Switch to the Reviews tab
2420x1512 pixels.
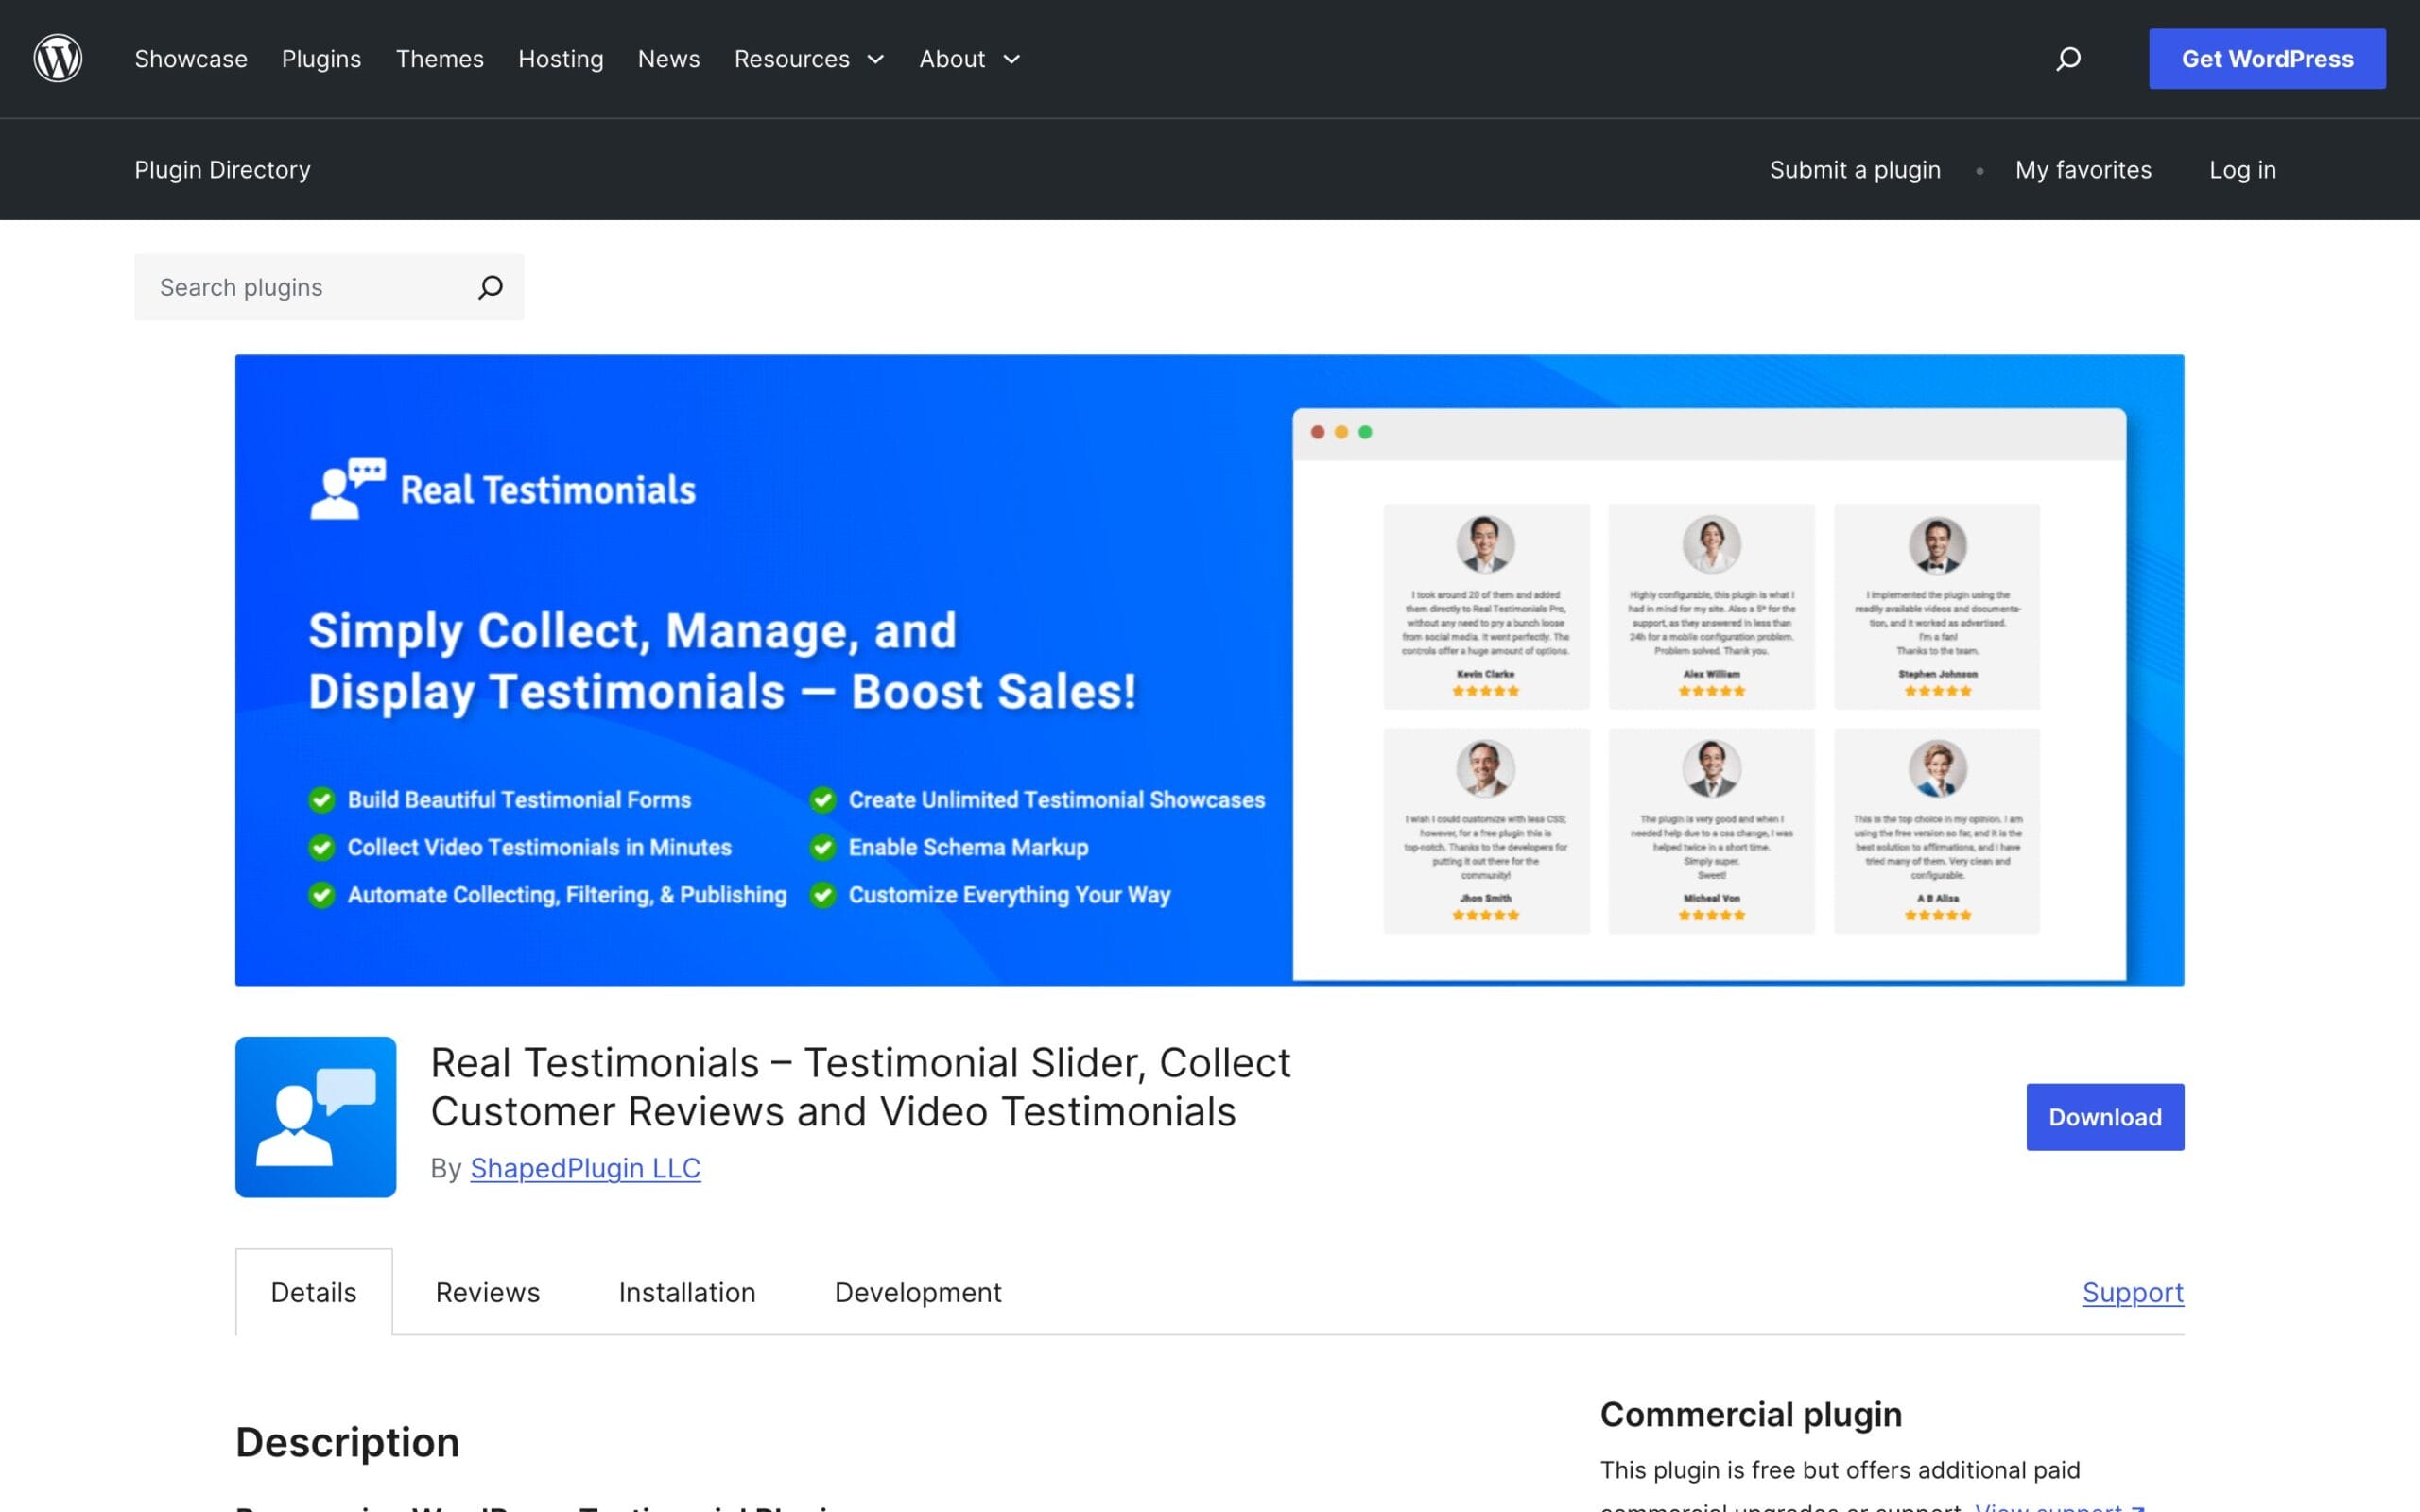pos(488,1292)
